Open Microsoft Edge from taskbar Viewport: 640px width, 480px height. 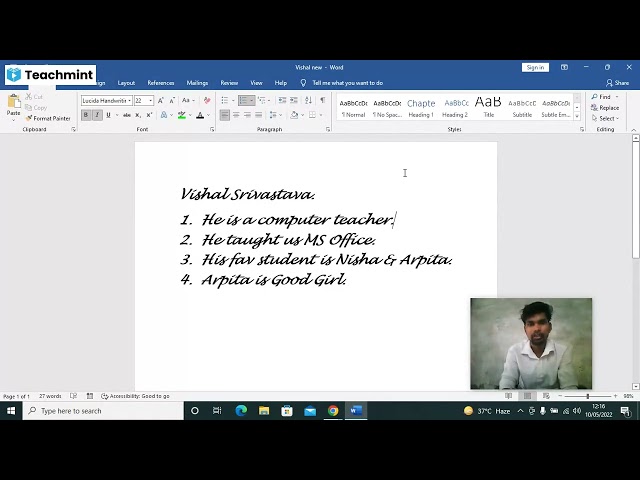tap(241, 411)
